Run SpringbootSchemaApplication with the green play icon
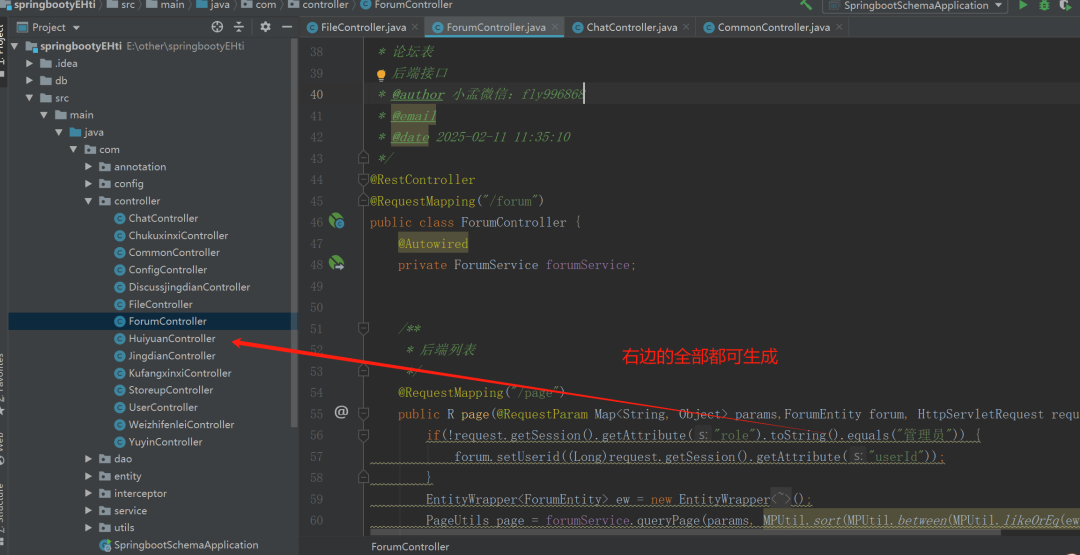 pyautogui.click(x=1024, y=6)
